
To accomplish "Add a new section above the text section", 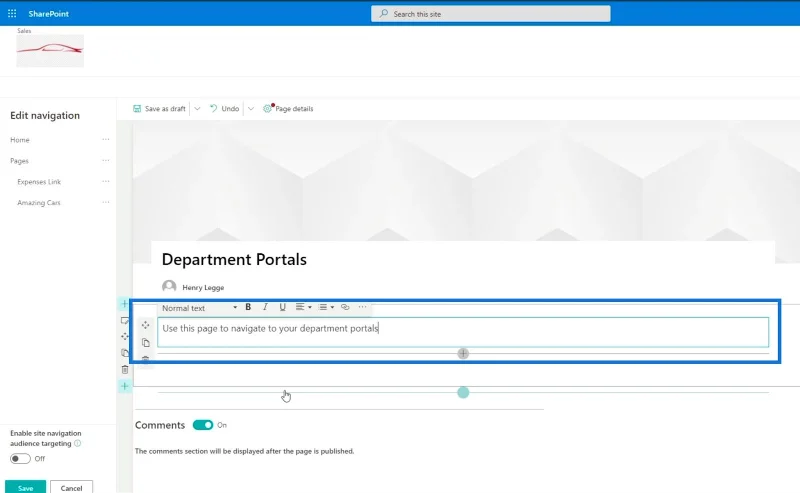I will click(124, 304).
